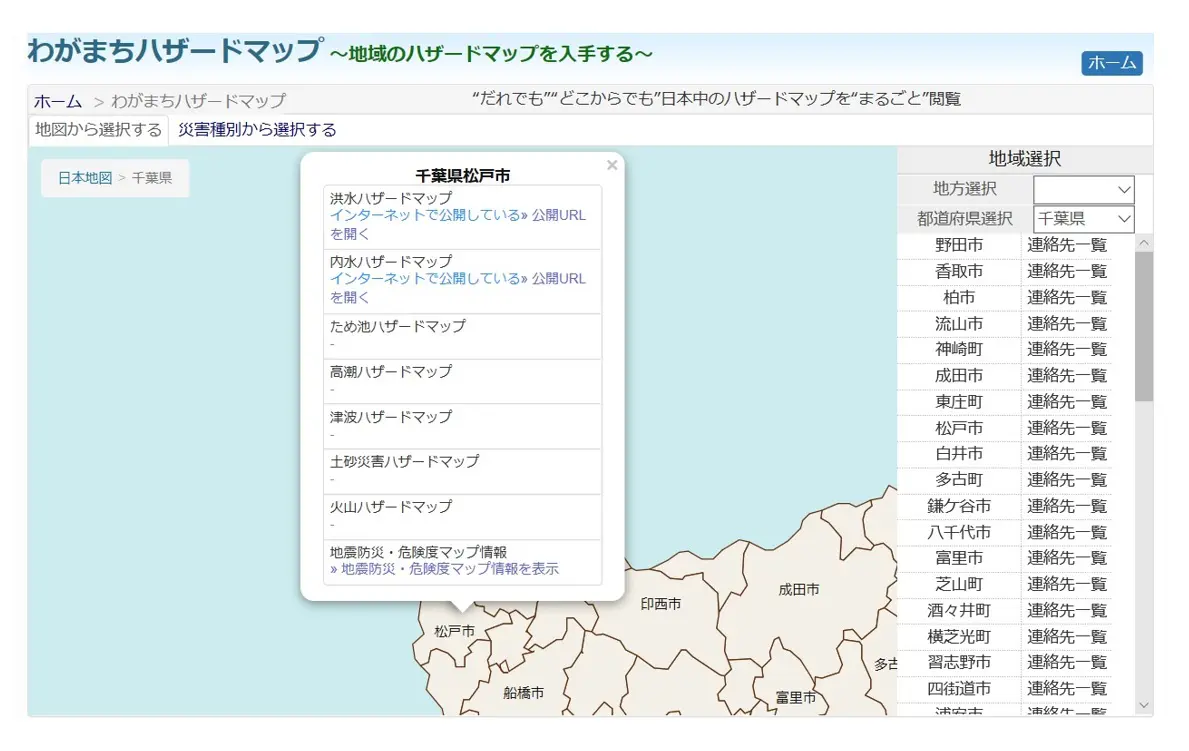The width and height of the screenshot is (1189, 751).
Task: Click the ホーム button at top right
Action: coord(1113,62)
